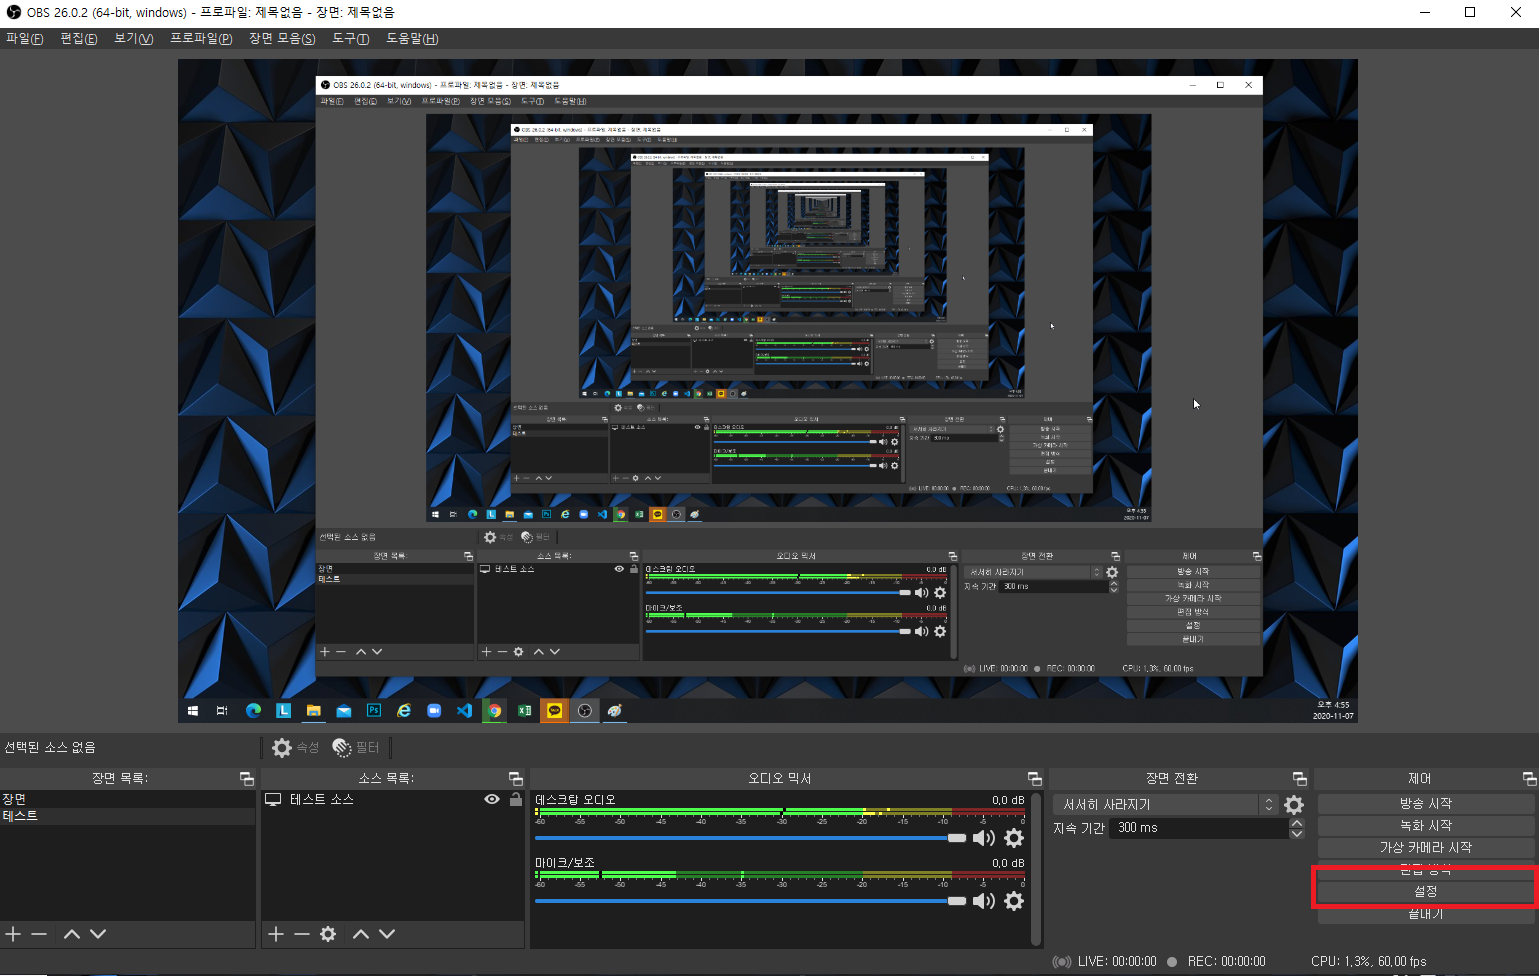The width and height of the screenshot is (1539, 976).
Task: Click the CPU: 1.3%, 60.00 fps status
Action: (x=1369, y=961)
